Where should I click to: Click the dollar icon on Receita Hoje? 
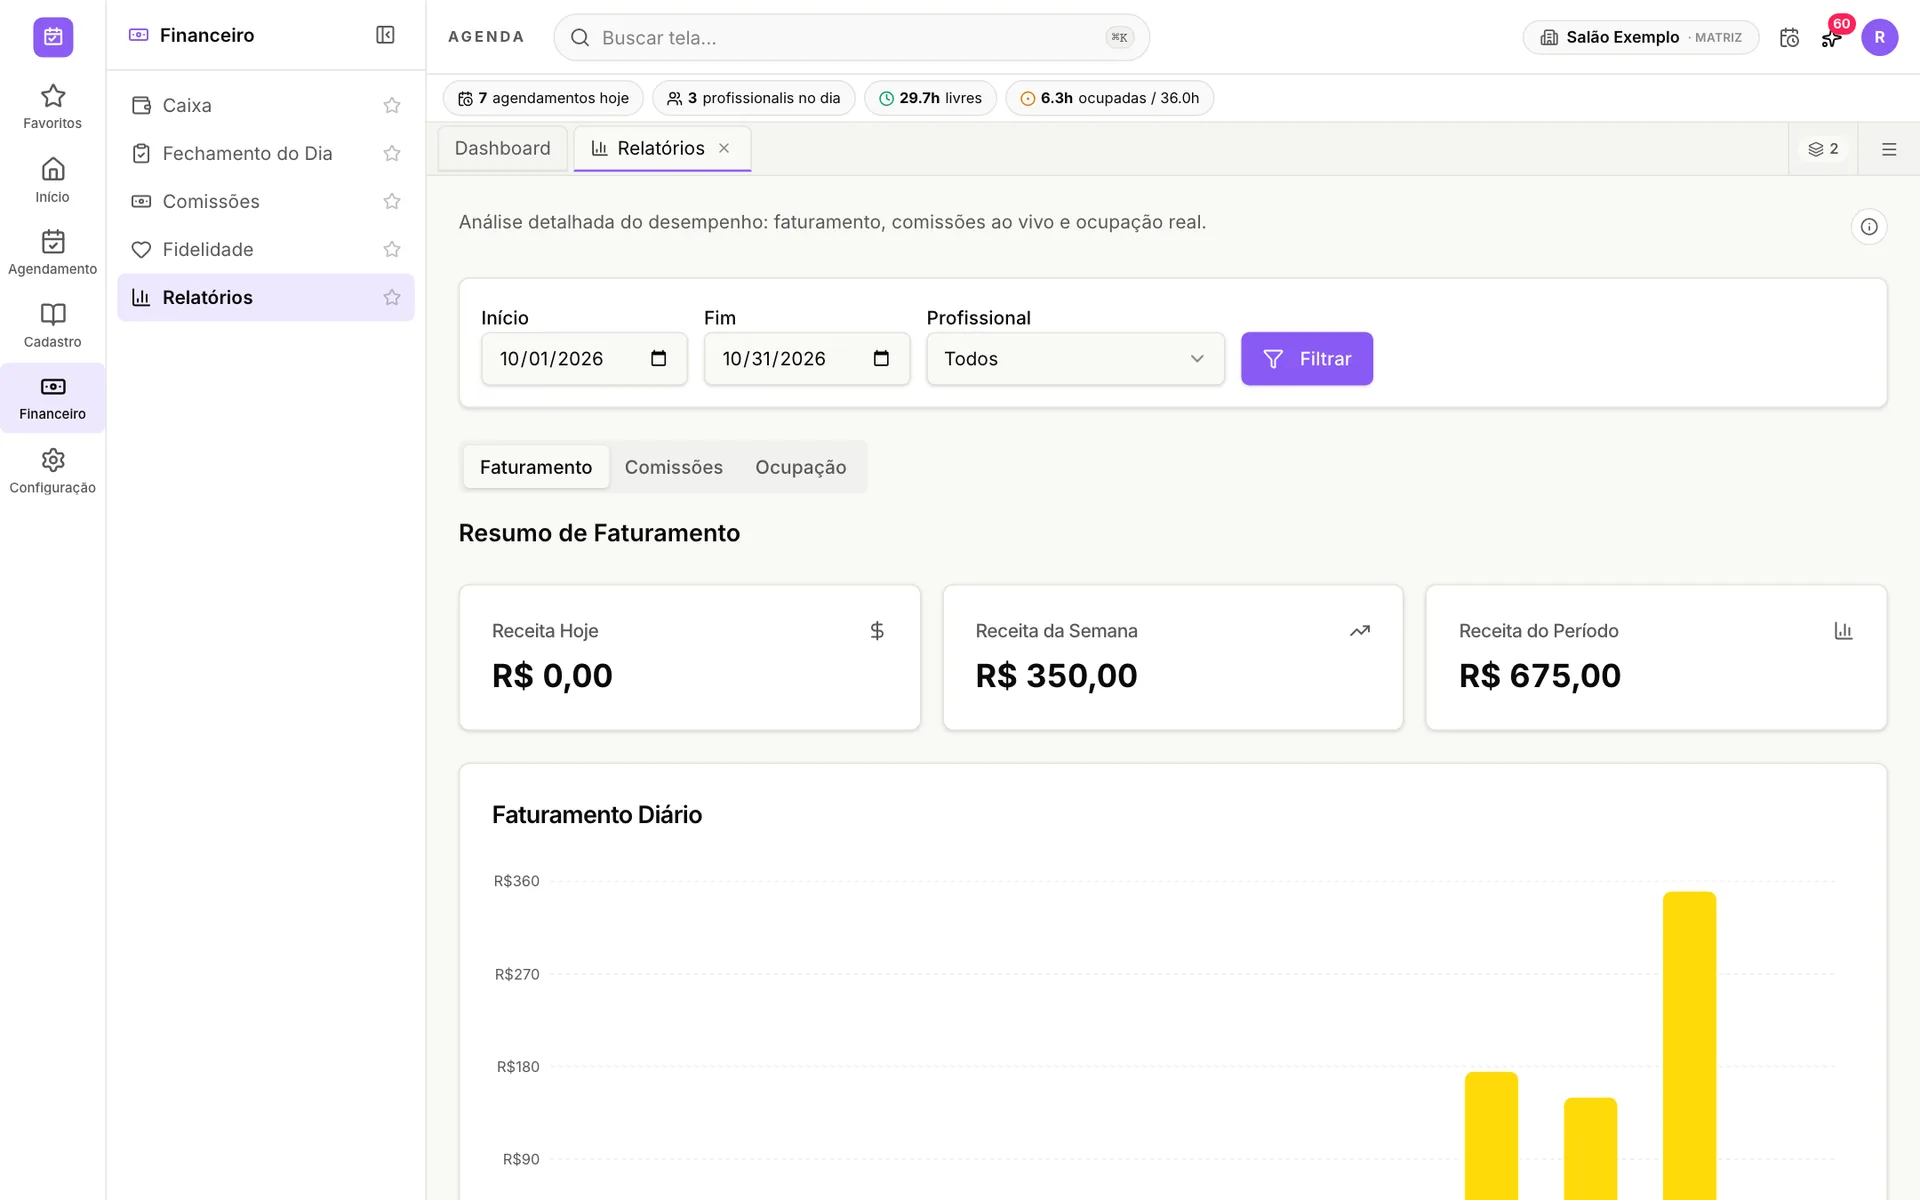tap(877, 631)
